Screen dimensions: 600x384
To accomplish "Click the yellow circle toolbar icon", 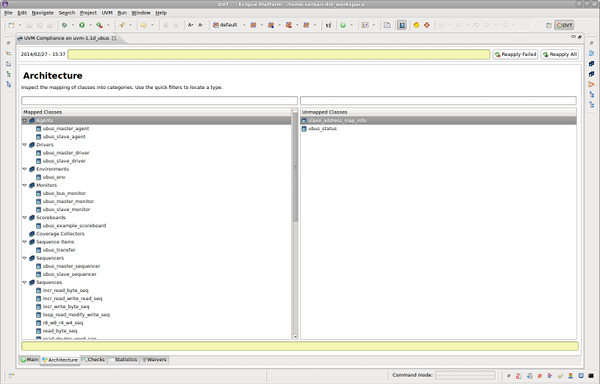I will [416, 25].
